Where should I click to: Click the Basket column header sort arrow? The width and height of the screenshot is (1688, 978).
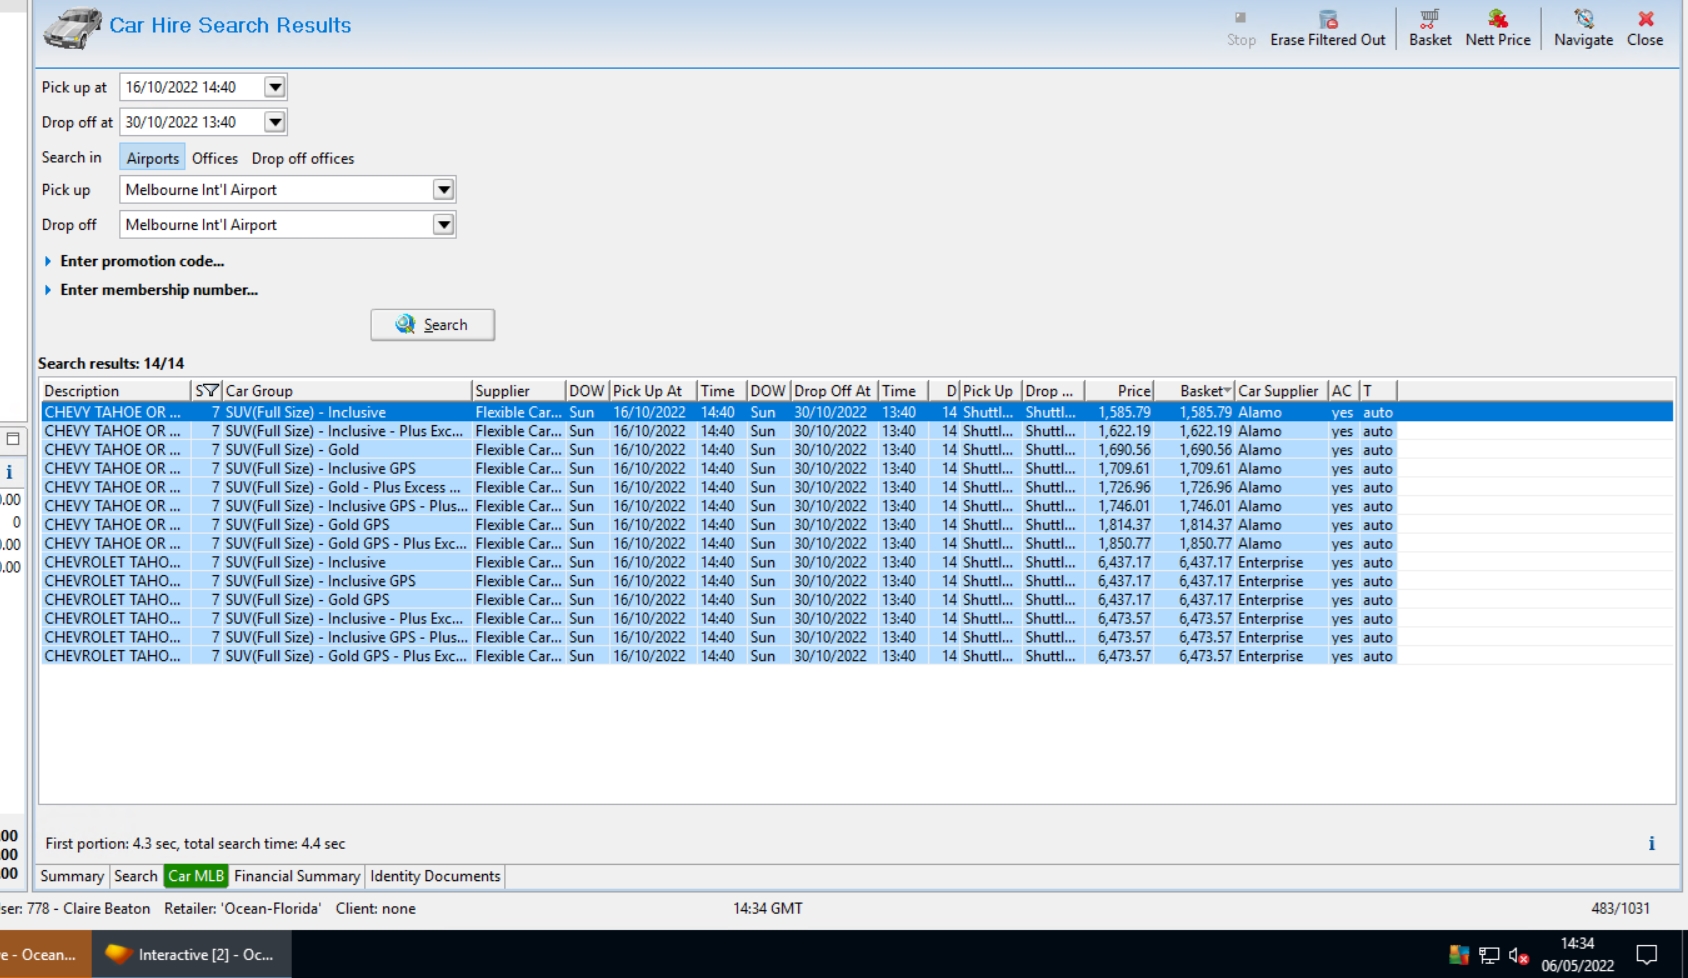(1227, 391)
